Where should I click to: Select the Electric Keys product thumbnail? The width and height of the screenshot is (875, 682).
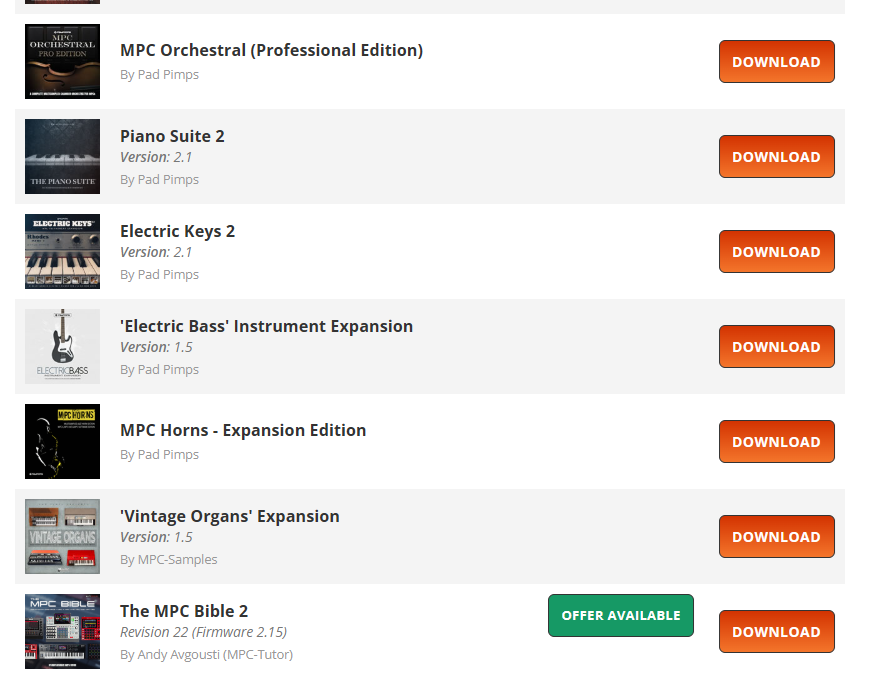(x=62, y=251)
